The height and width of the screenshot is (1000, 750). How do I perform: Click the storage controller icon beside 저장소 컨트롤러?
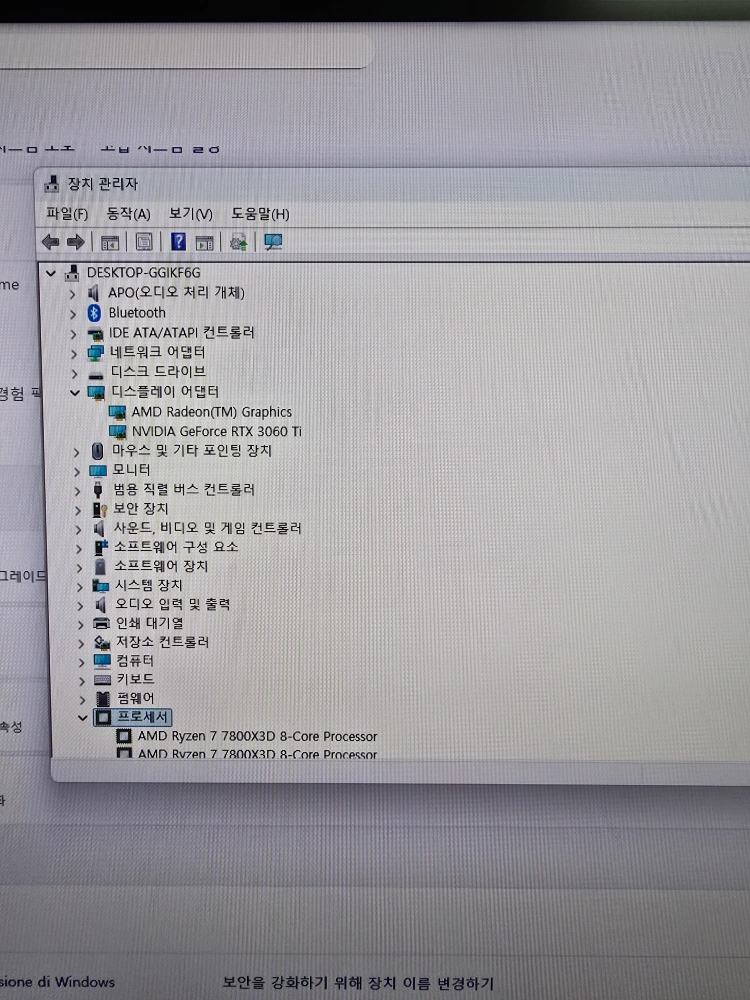coord(102,642)
